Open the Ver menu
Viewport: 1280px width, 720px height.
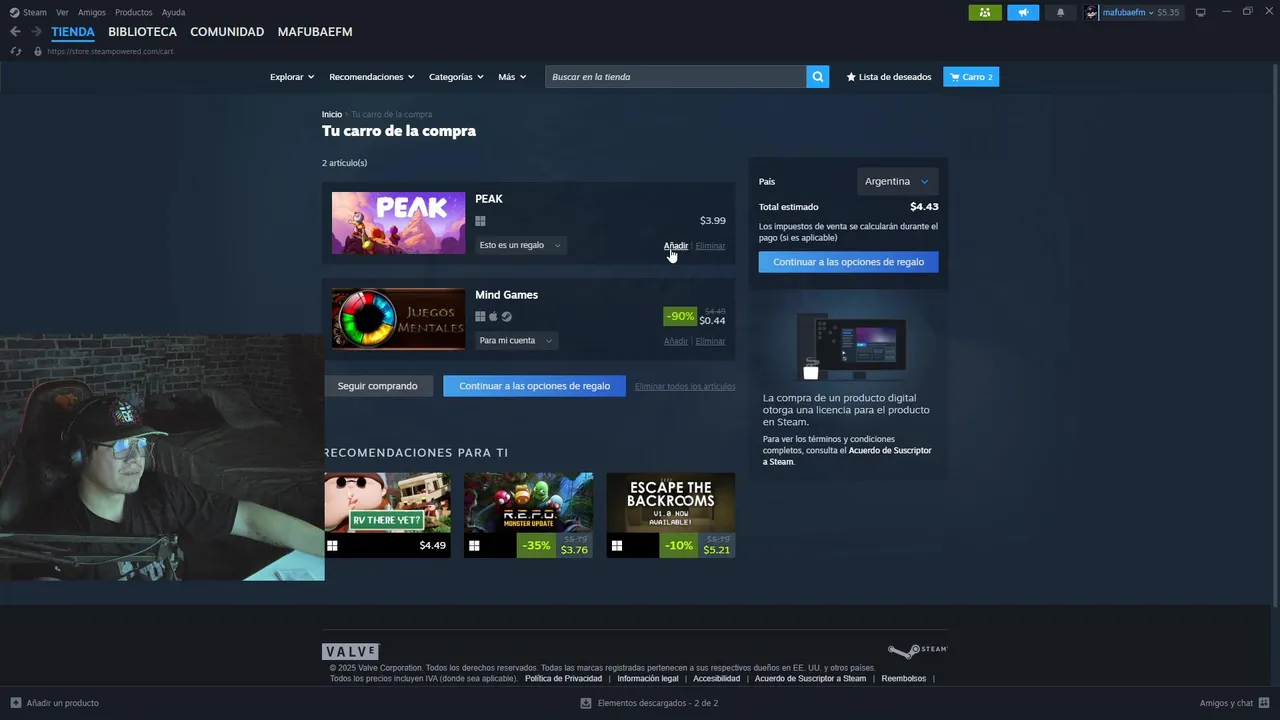pyautogui.click(x=62, y=12)
